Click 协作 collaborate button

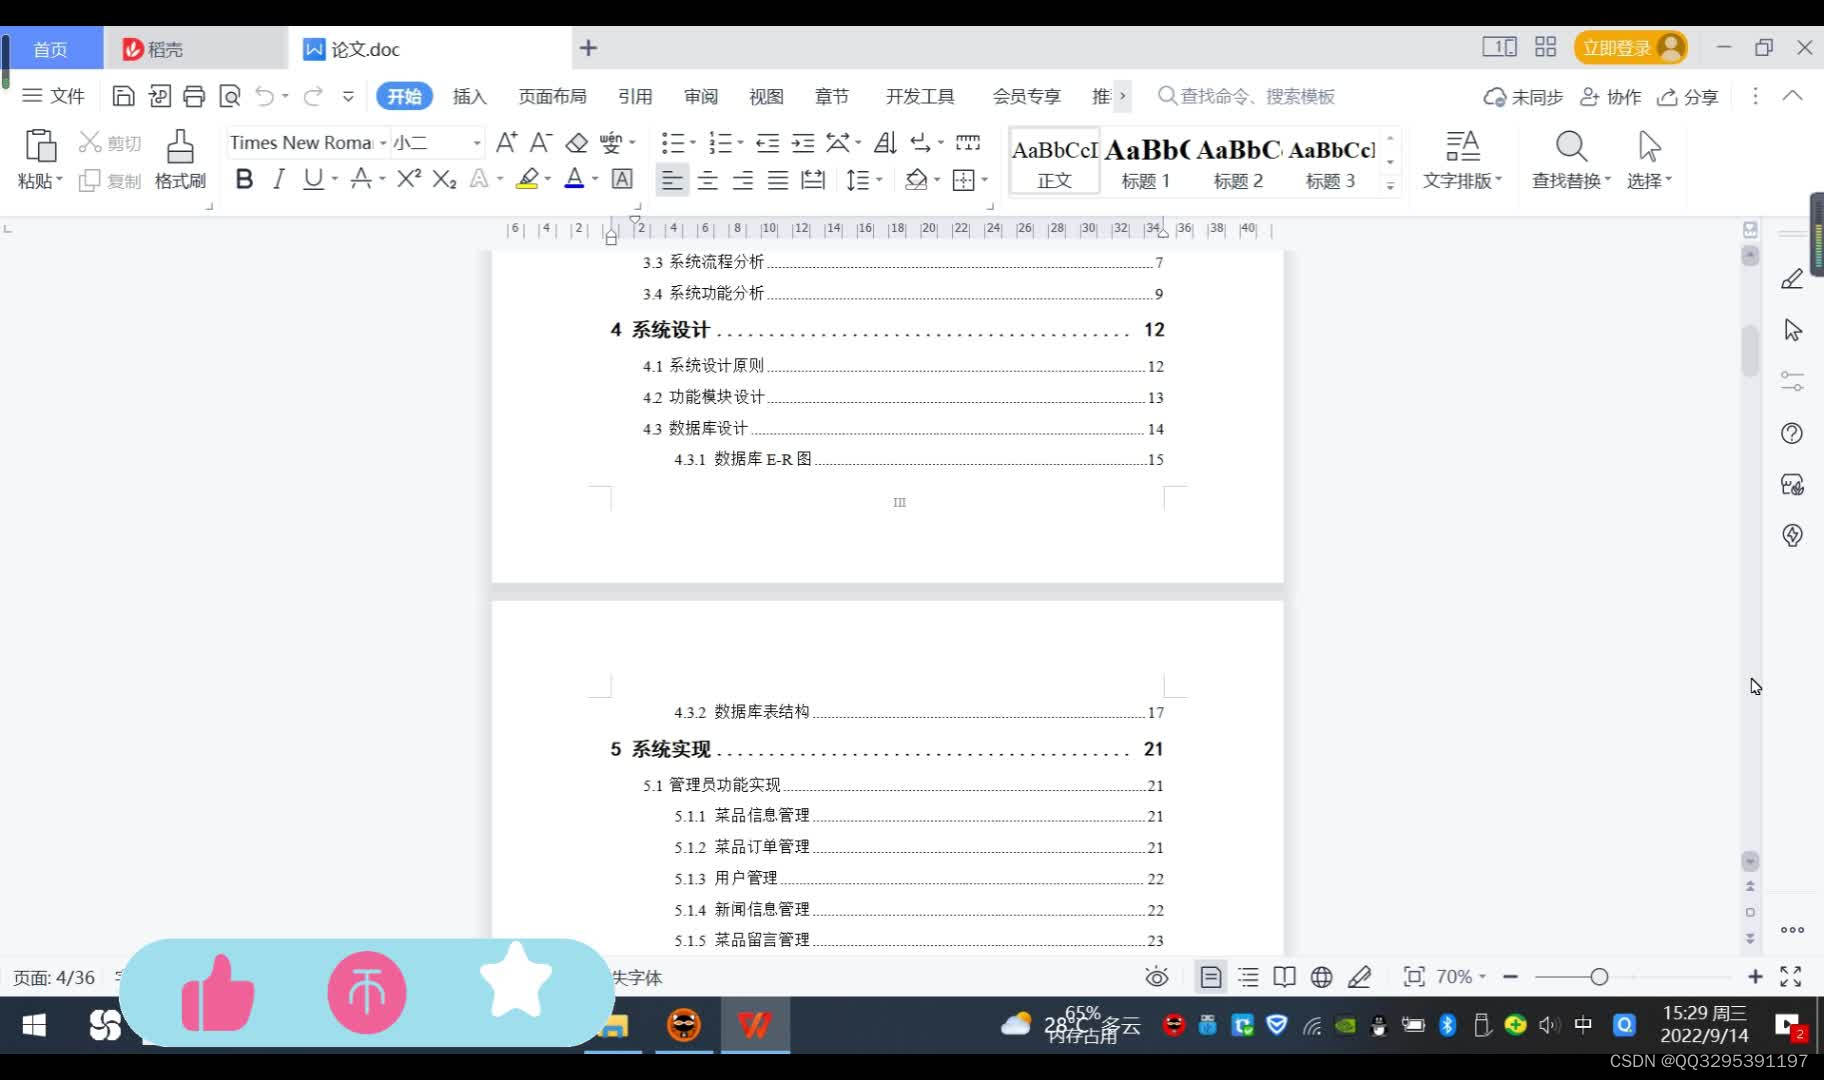[1611, 97]
